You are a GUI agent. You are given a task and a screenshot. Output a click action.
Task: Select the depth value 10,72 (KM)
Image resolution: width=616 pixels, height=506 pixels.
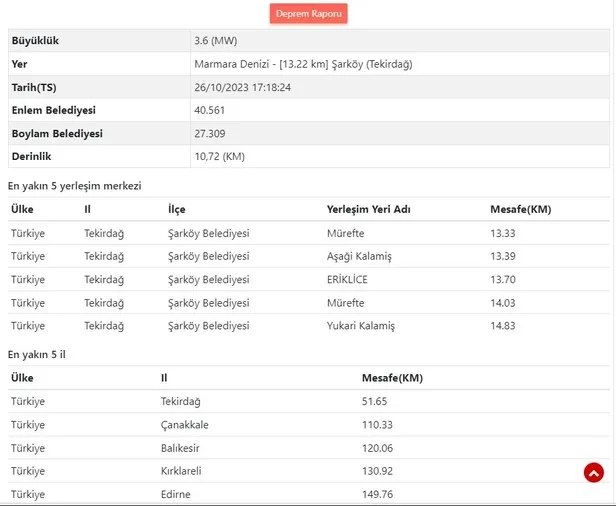pyautogui.click(x=219, y=156)
